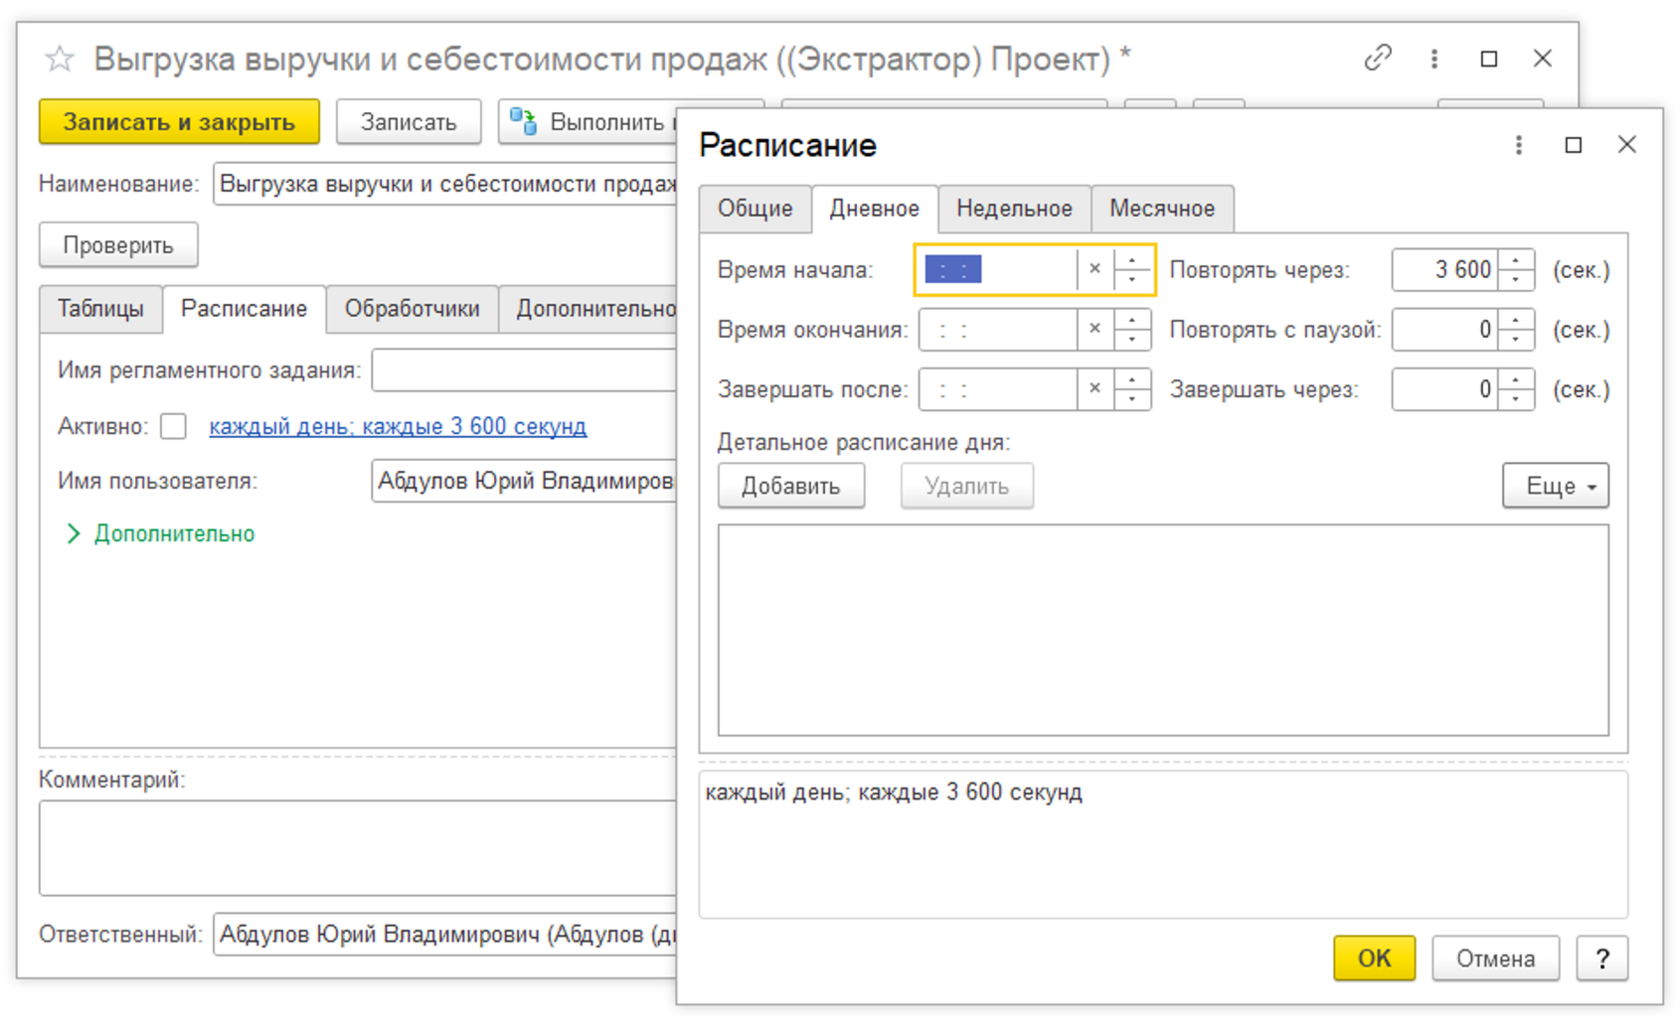Click the Завершать через spinner arrows
Screen dimensions: 1680x1023
[1516, 389]
